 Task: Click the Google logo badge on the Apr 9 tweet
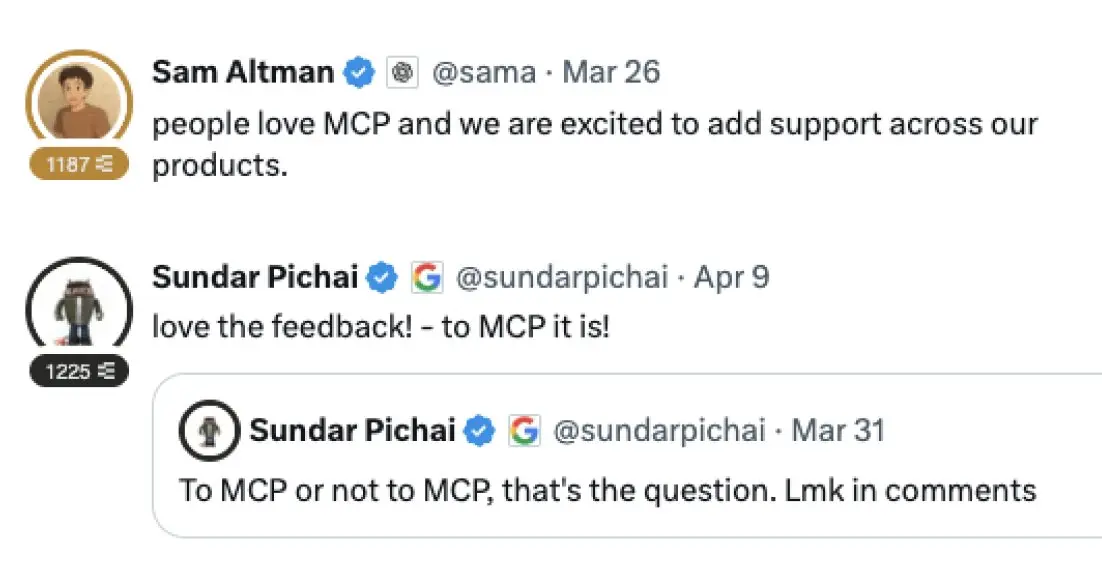click(427, 278)
